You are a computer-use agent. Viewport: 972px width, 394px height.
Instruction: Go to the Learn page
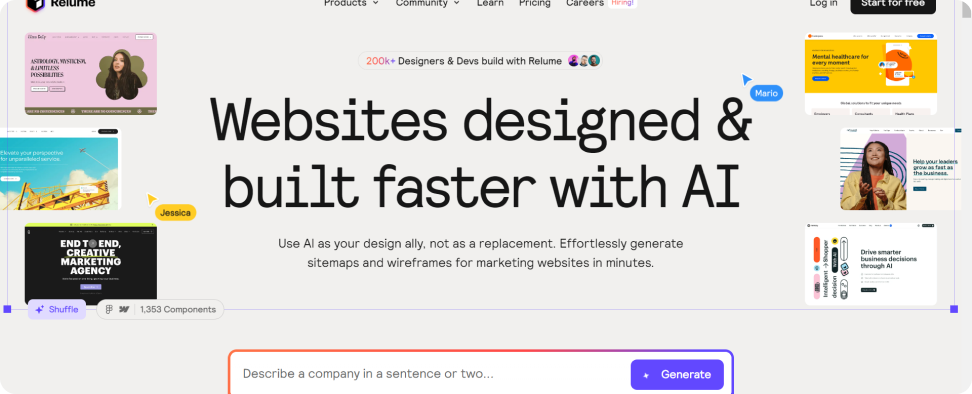[490, 4]
